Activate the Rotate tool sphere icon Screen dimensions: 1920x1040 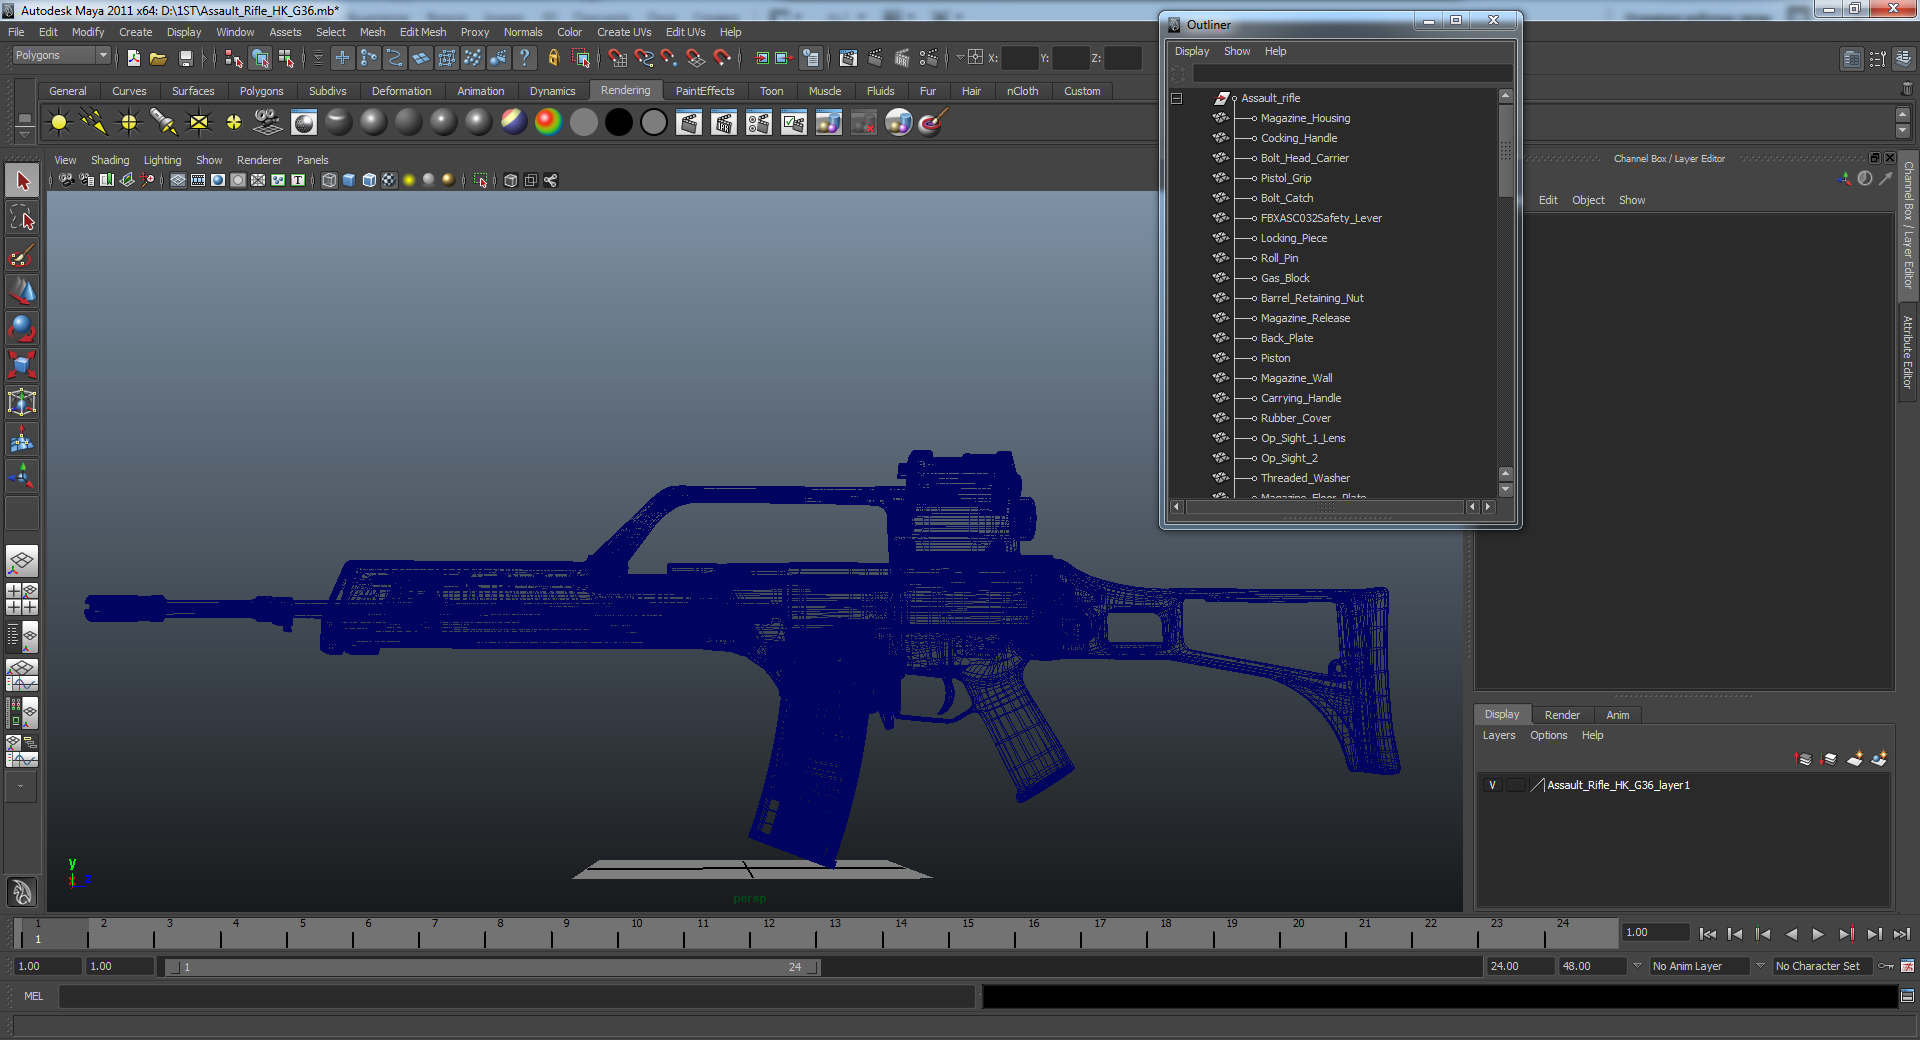click(22, 329)
